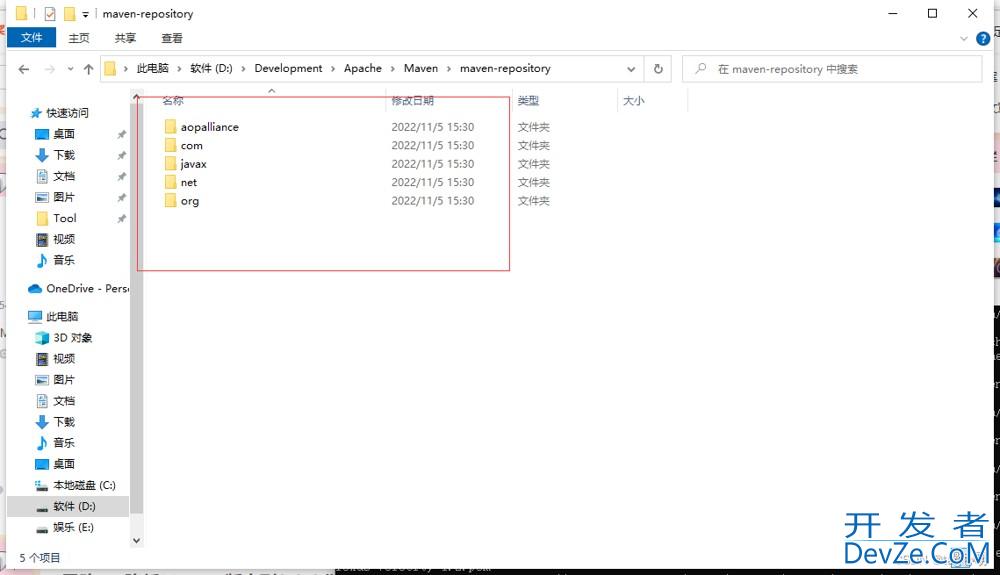The image size is (1000, 575).
Task: Select the aopalliance folder name
Action: (209, 127)
